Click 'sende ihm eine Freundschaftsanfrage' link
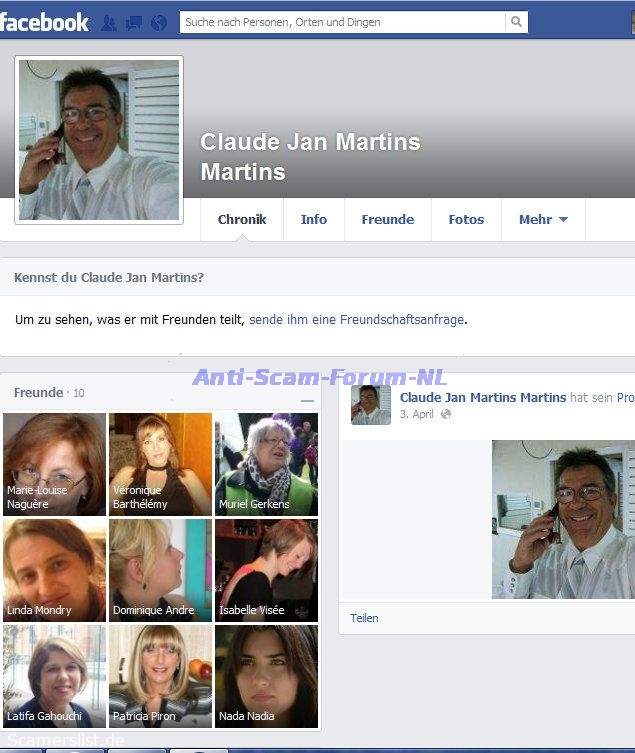 357,320
